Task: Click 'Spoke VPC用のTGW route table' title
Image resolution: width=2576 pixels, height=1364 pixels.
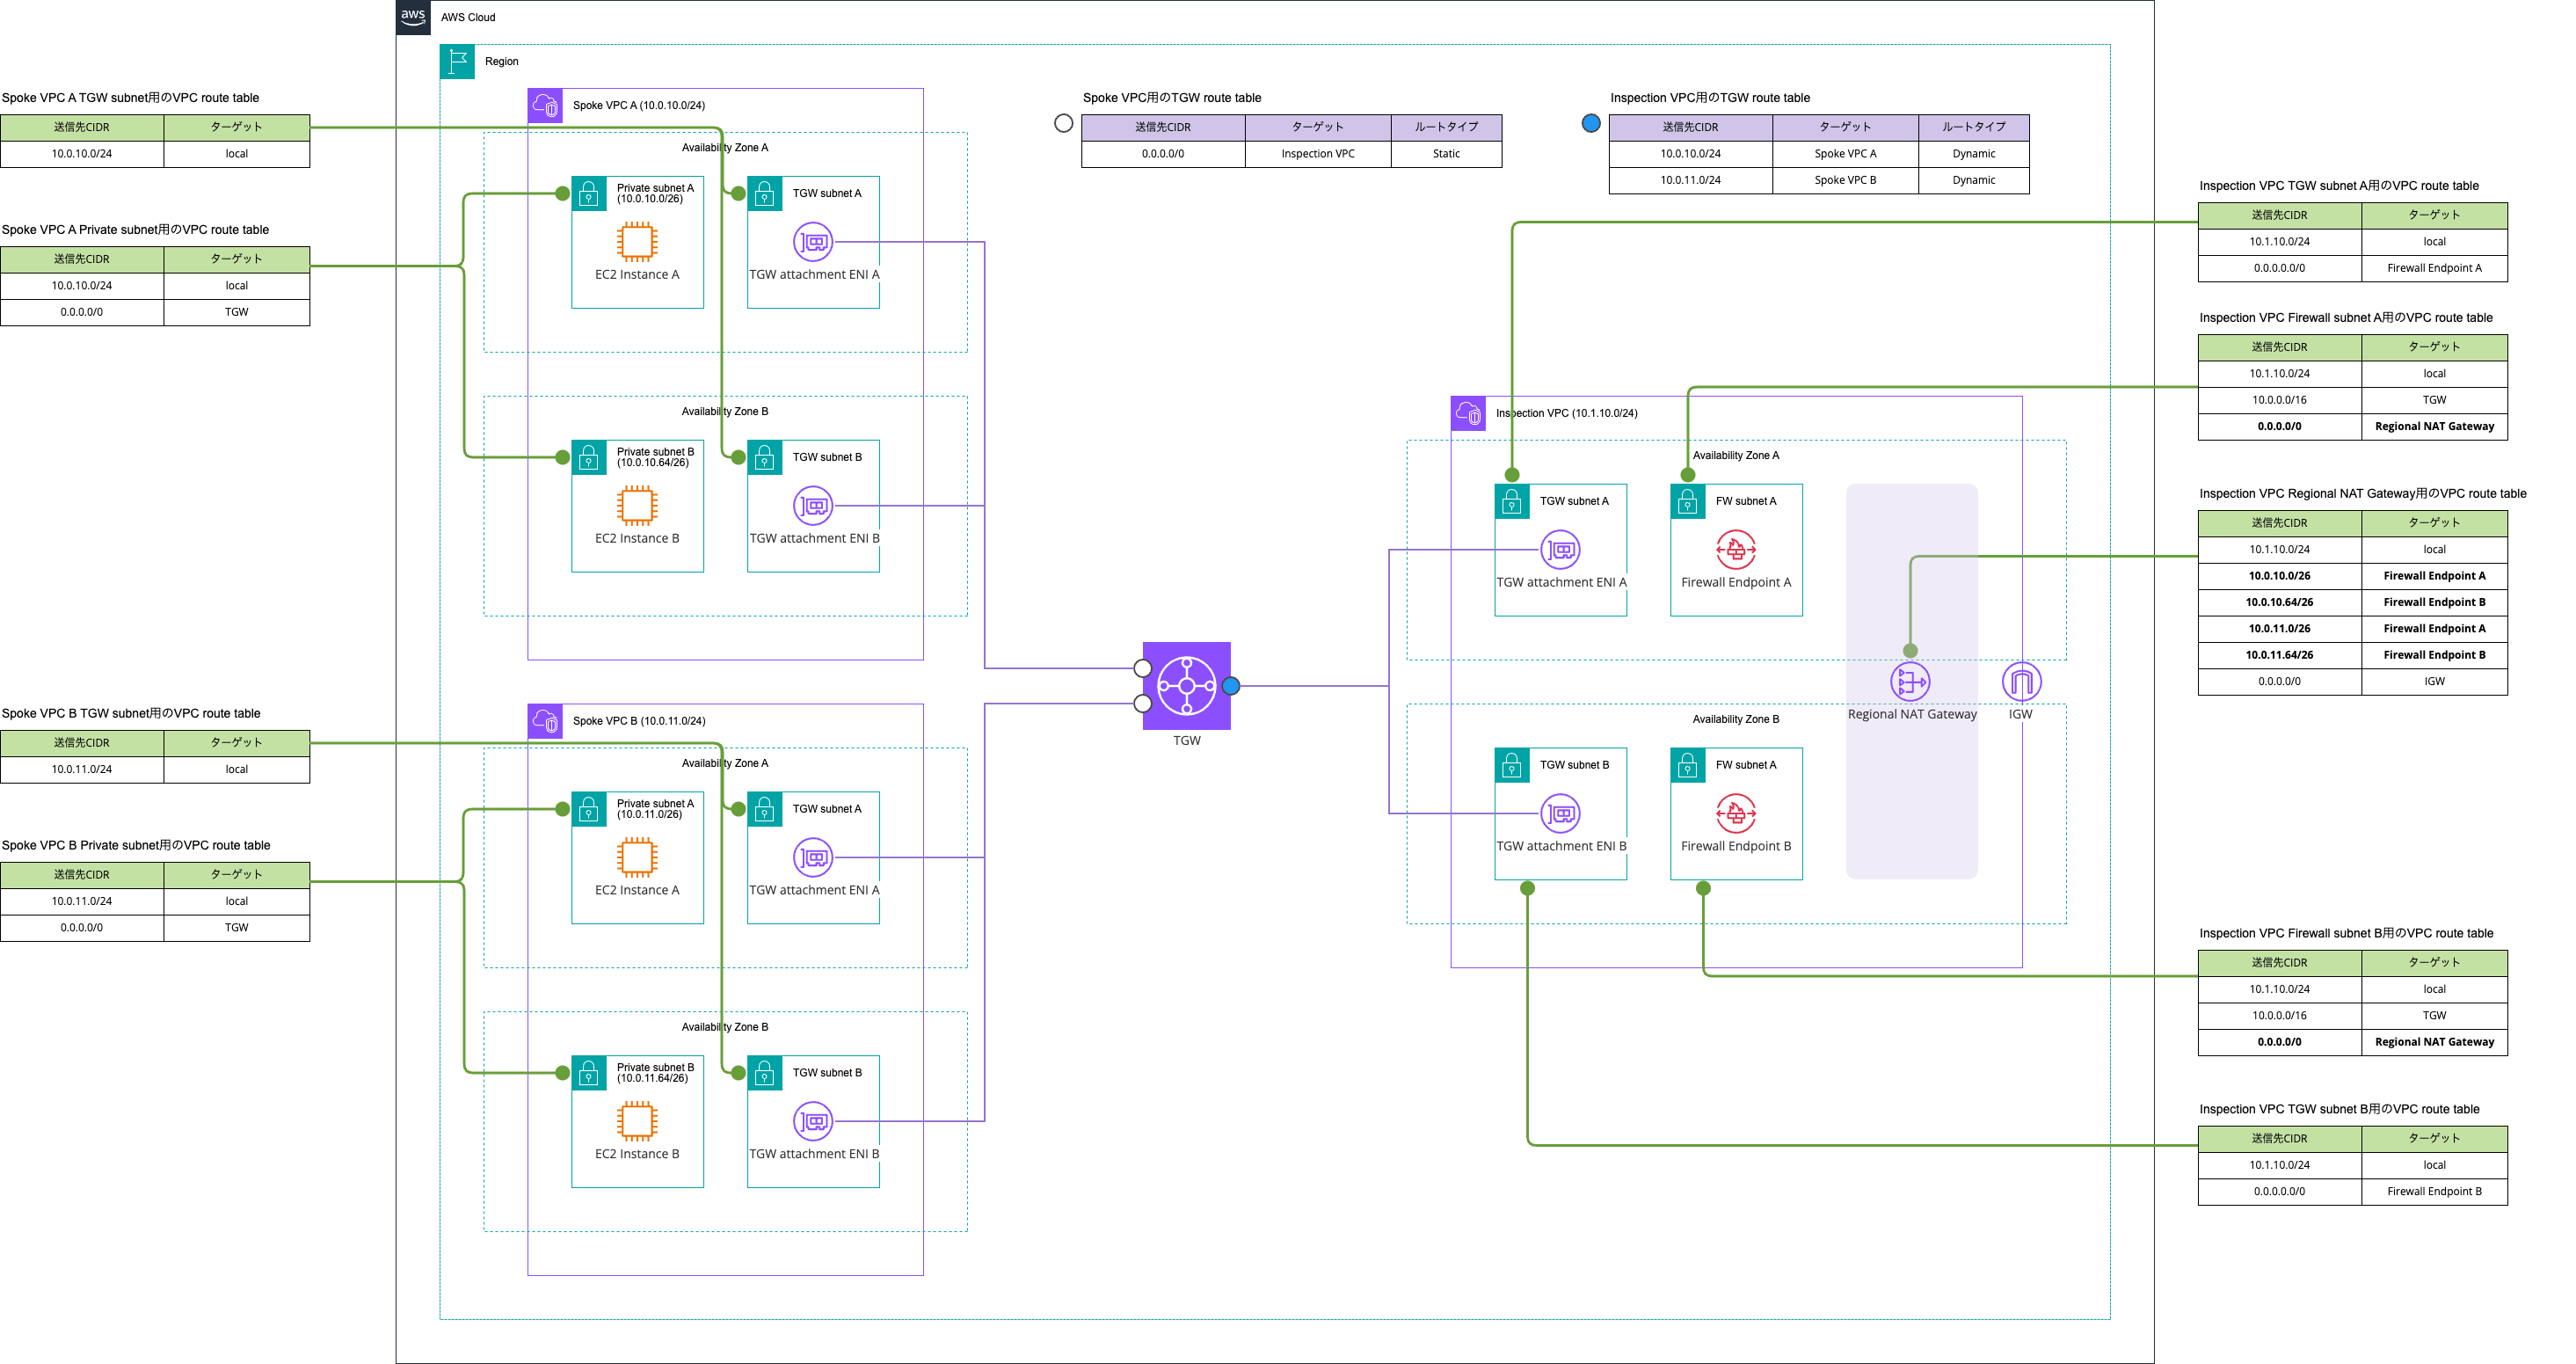Action: pyautogui.click(x=1172, y=98)
